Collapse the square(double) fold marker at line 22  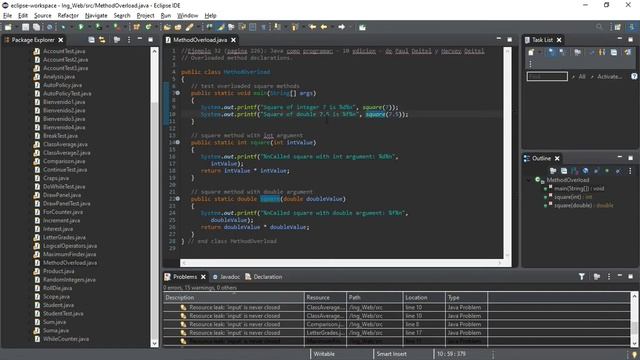tap(178, 199)
